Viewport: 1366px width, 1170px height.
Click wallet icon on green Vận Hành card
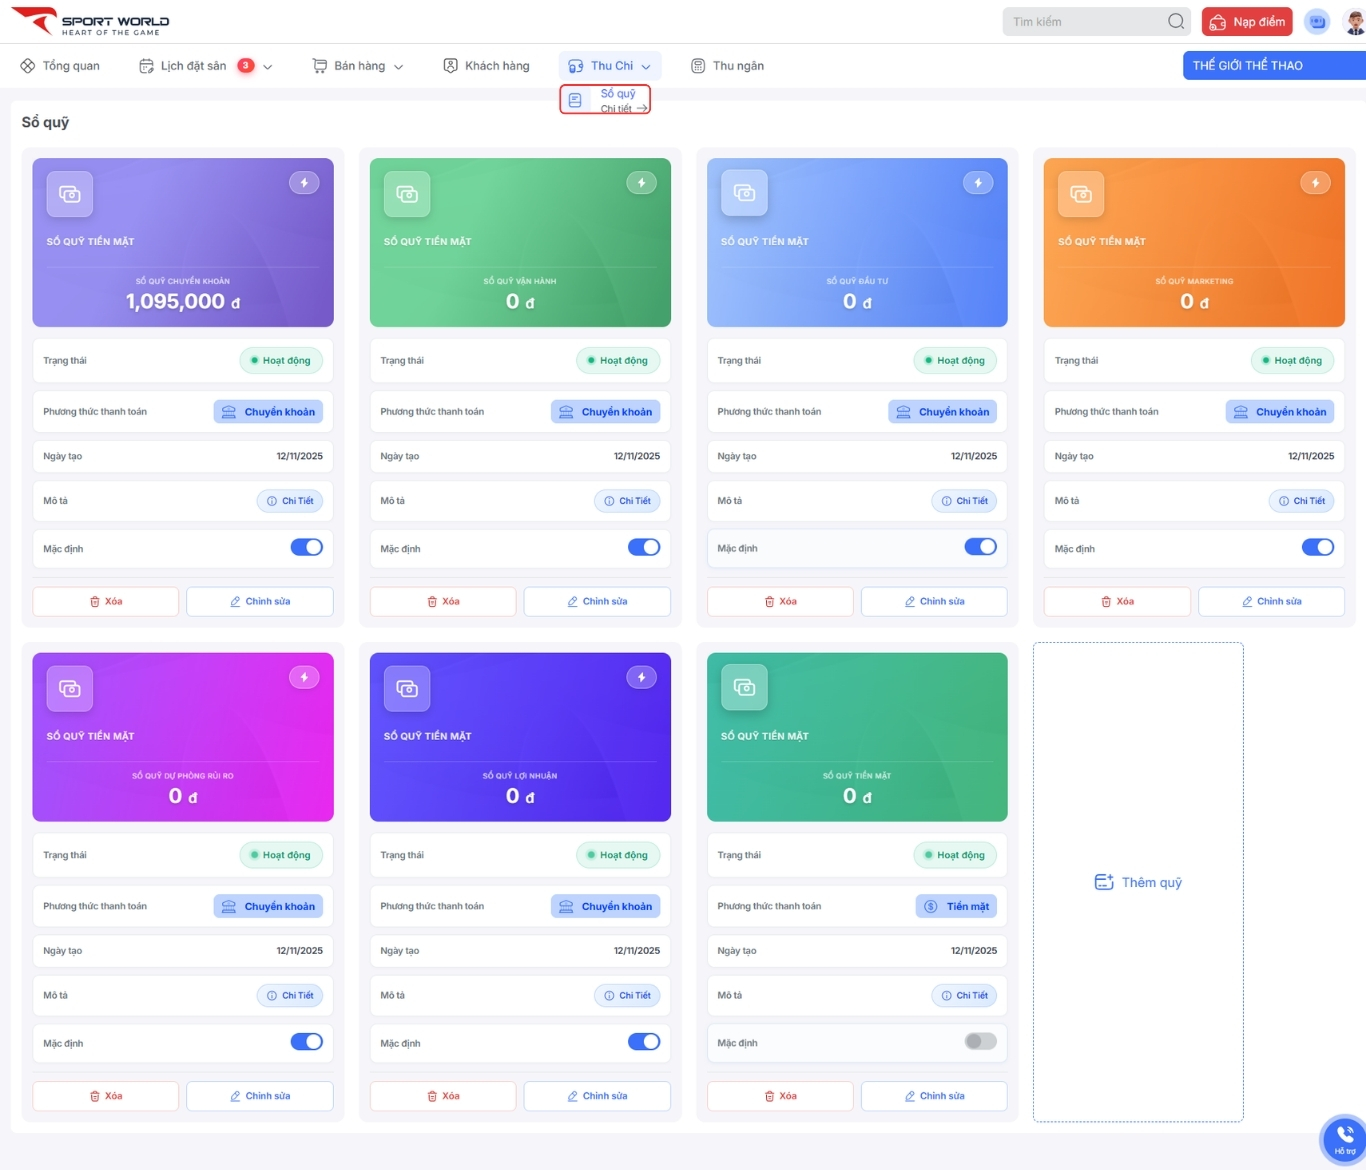(407, 194)
